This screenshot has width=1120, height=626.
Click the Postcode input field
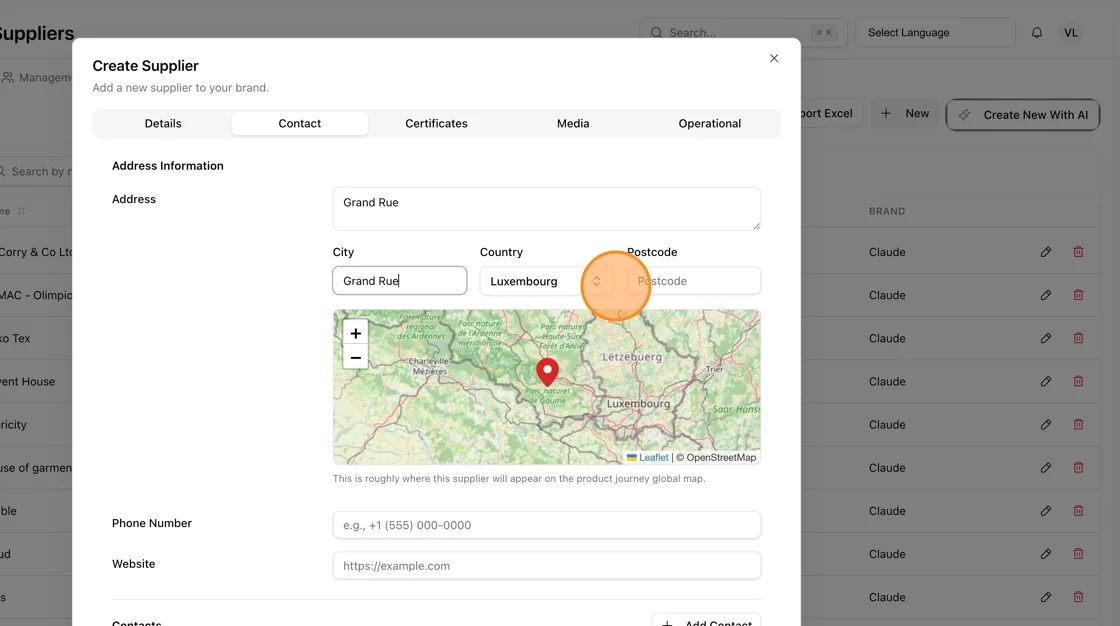pyautogui.click(x=694, y=281)
